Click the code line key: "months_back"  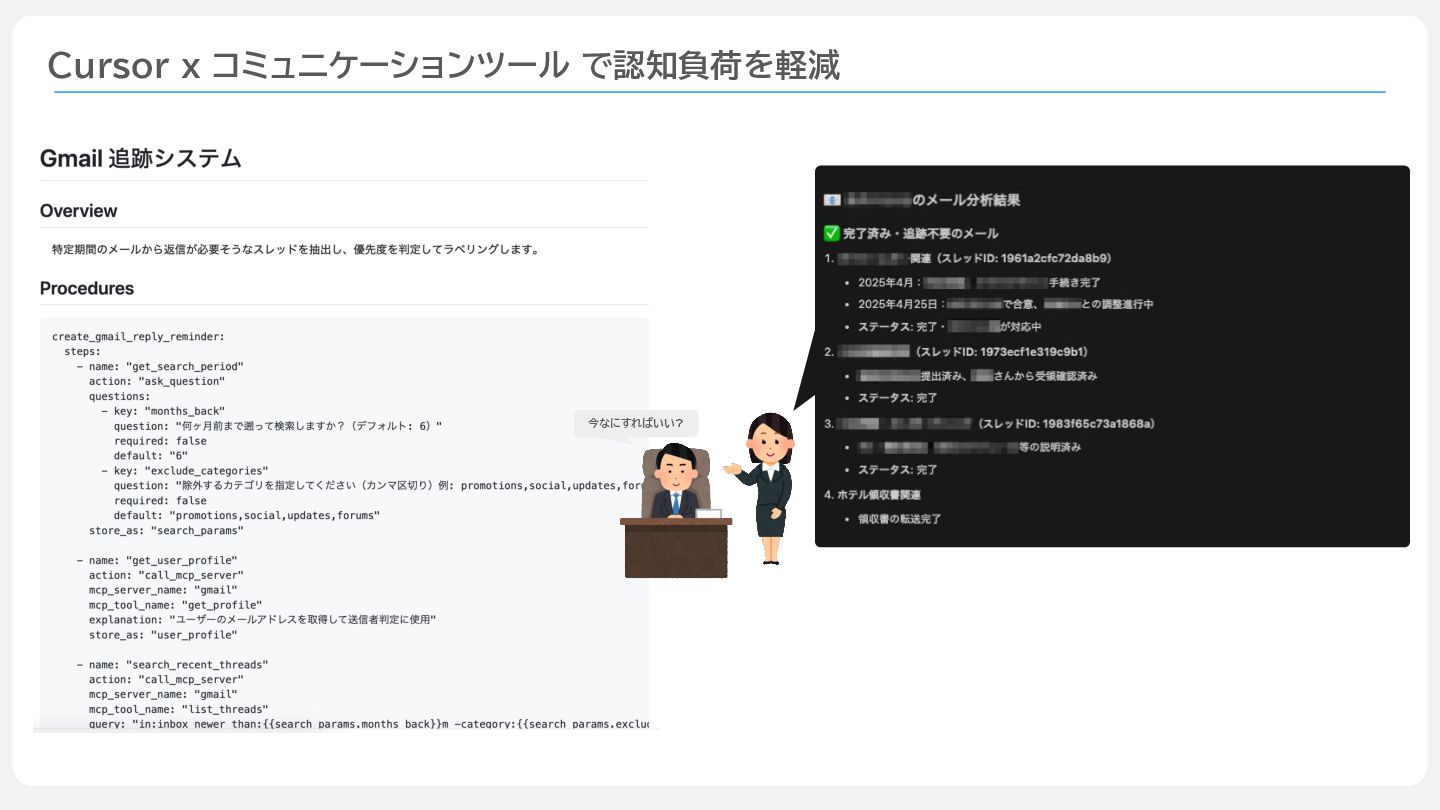coord(163,411)
